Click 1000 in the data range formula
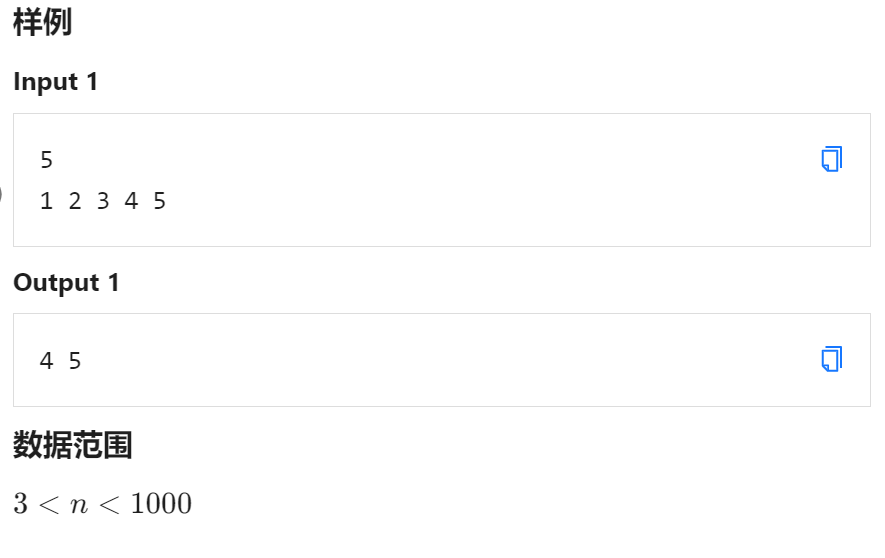 tap(161, 503)
